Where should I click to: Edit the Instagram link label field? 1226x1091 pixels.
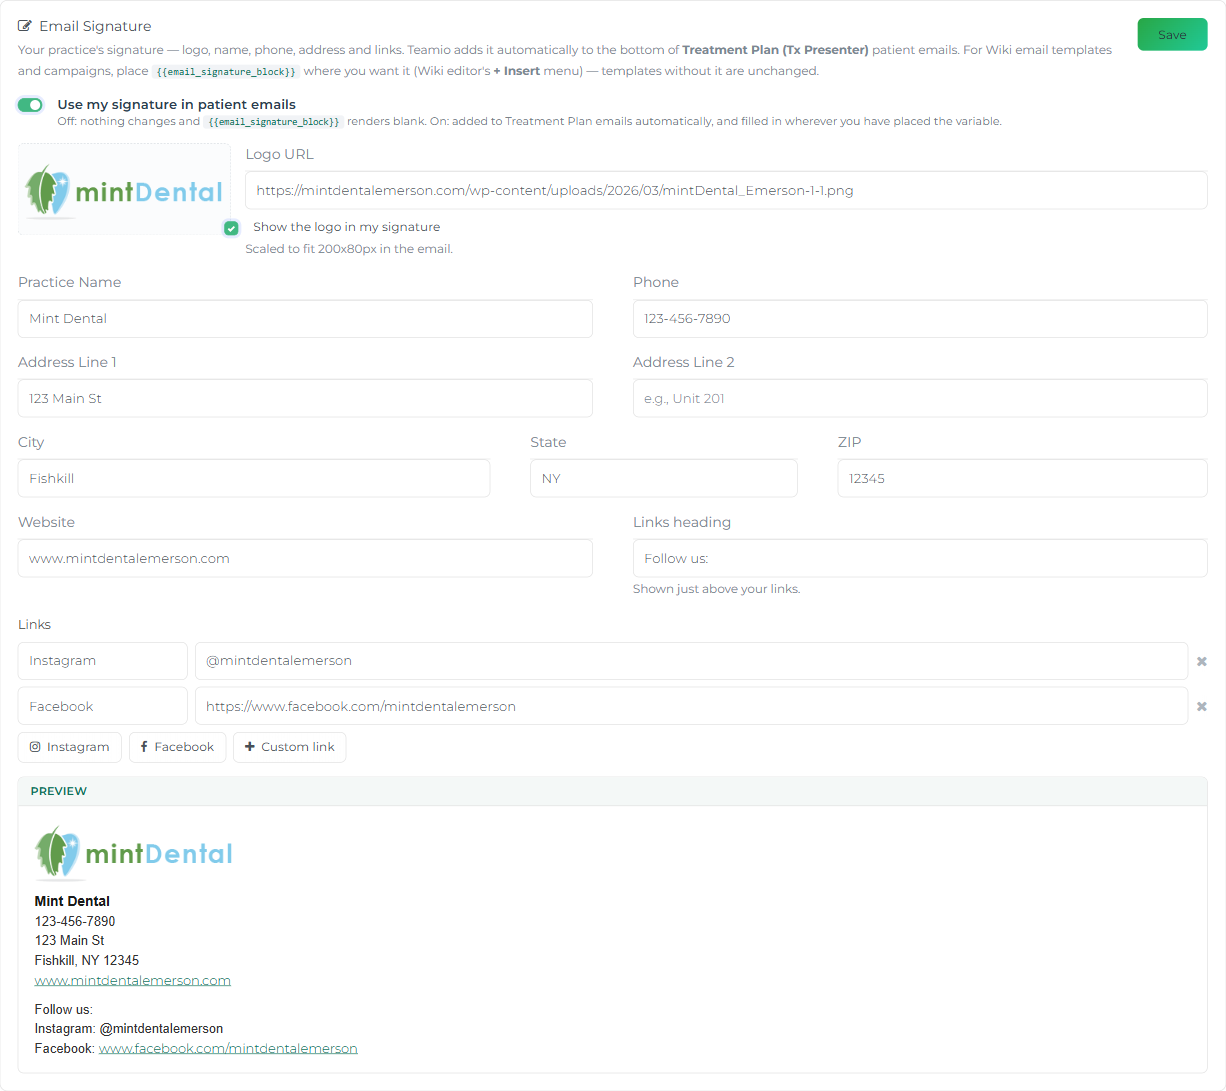(x=102, y=661)
